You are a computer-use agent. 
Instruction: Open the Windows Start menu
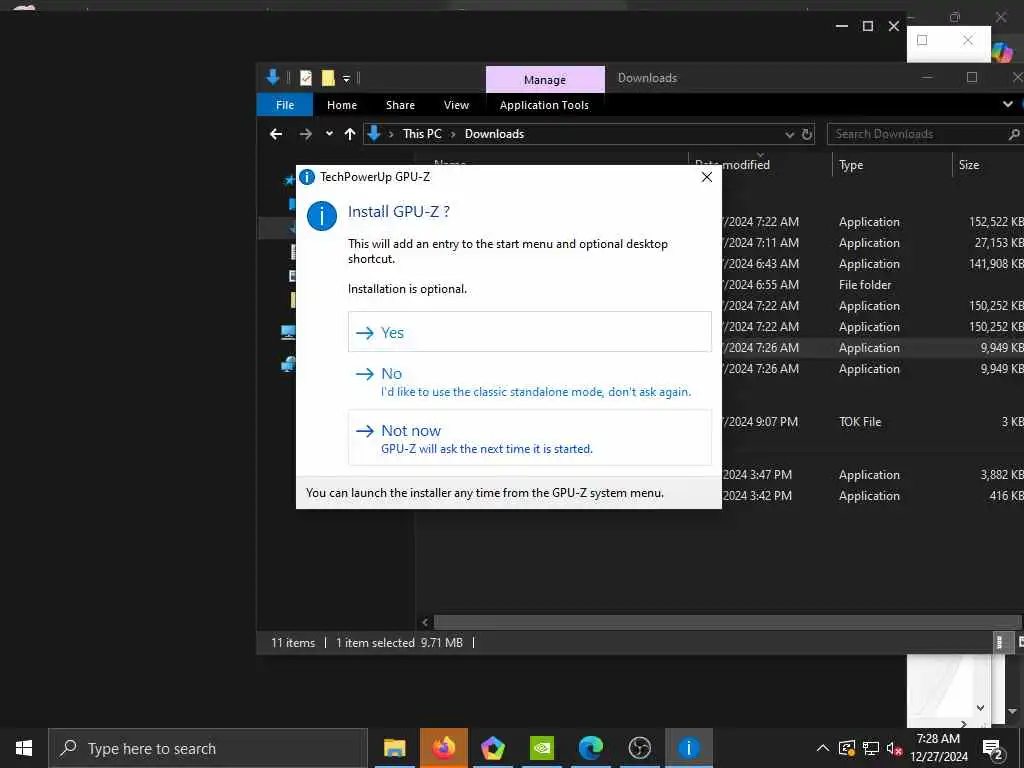(24, 748)
